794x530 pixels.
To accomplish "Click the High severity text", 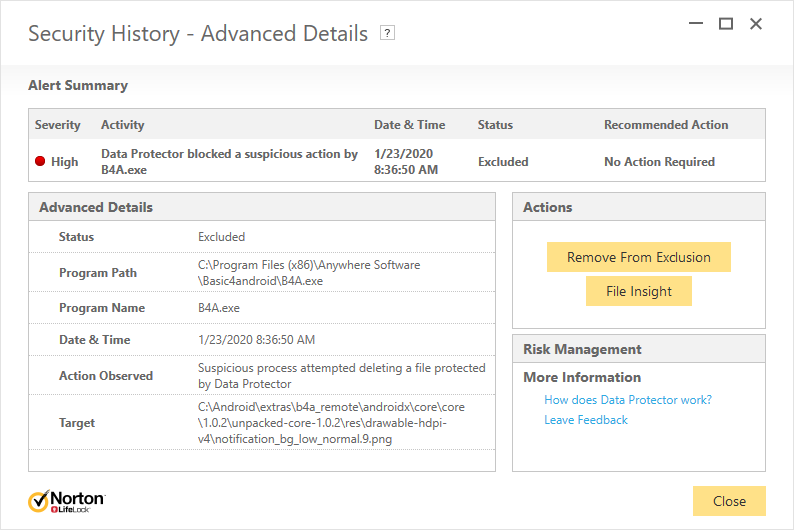I will coord(64,162).
